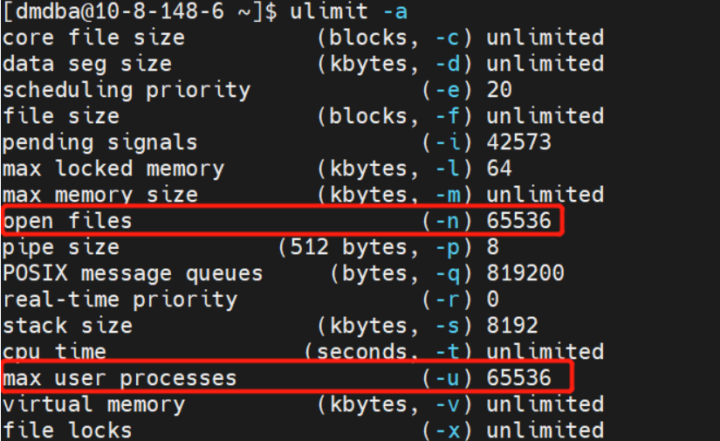
Task: Click 'max locked memory' label
Action: 113,169
